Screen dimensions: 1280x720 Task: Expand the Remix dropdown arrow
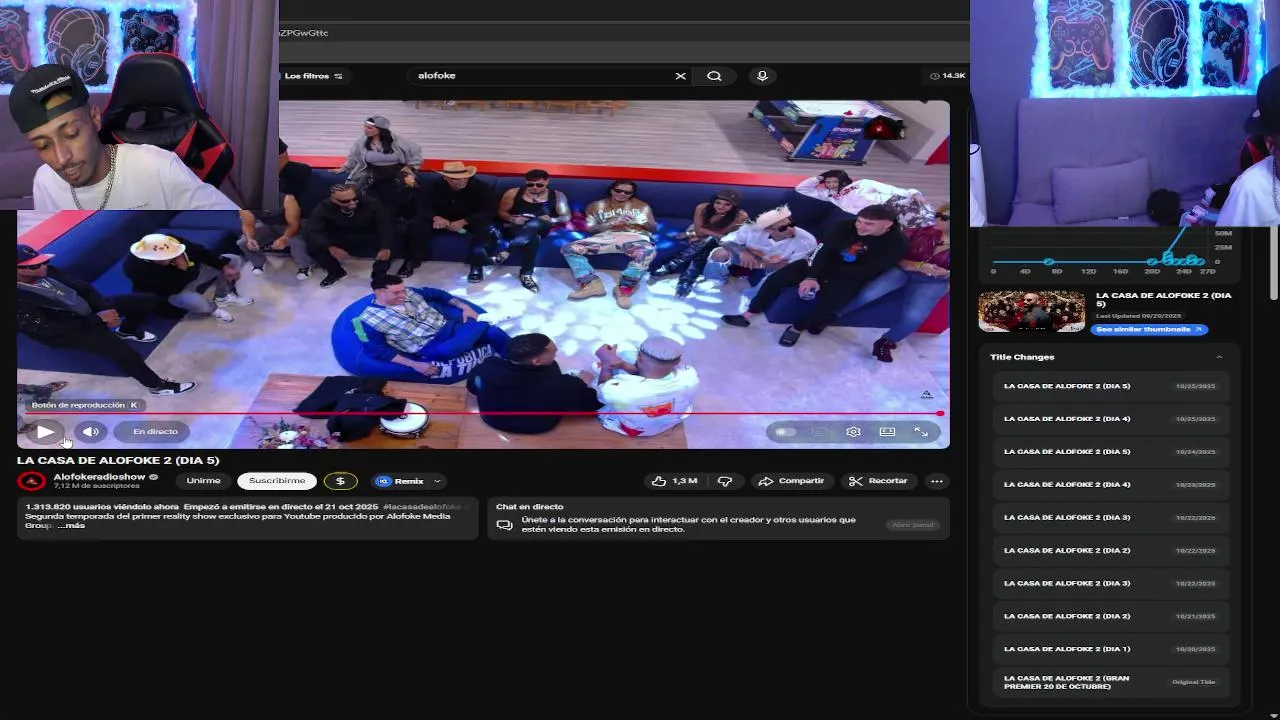tap(437, 481)
